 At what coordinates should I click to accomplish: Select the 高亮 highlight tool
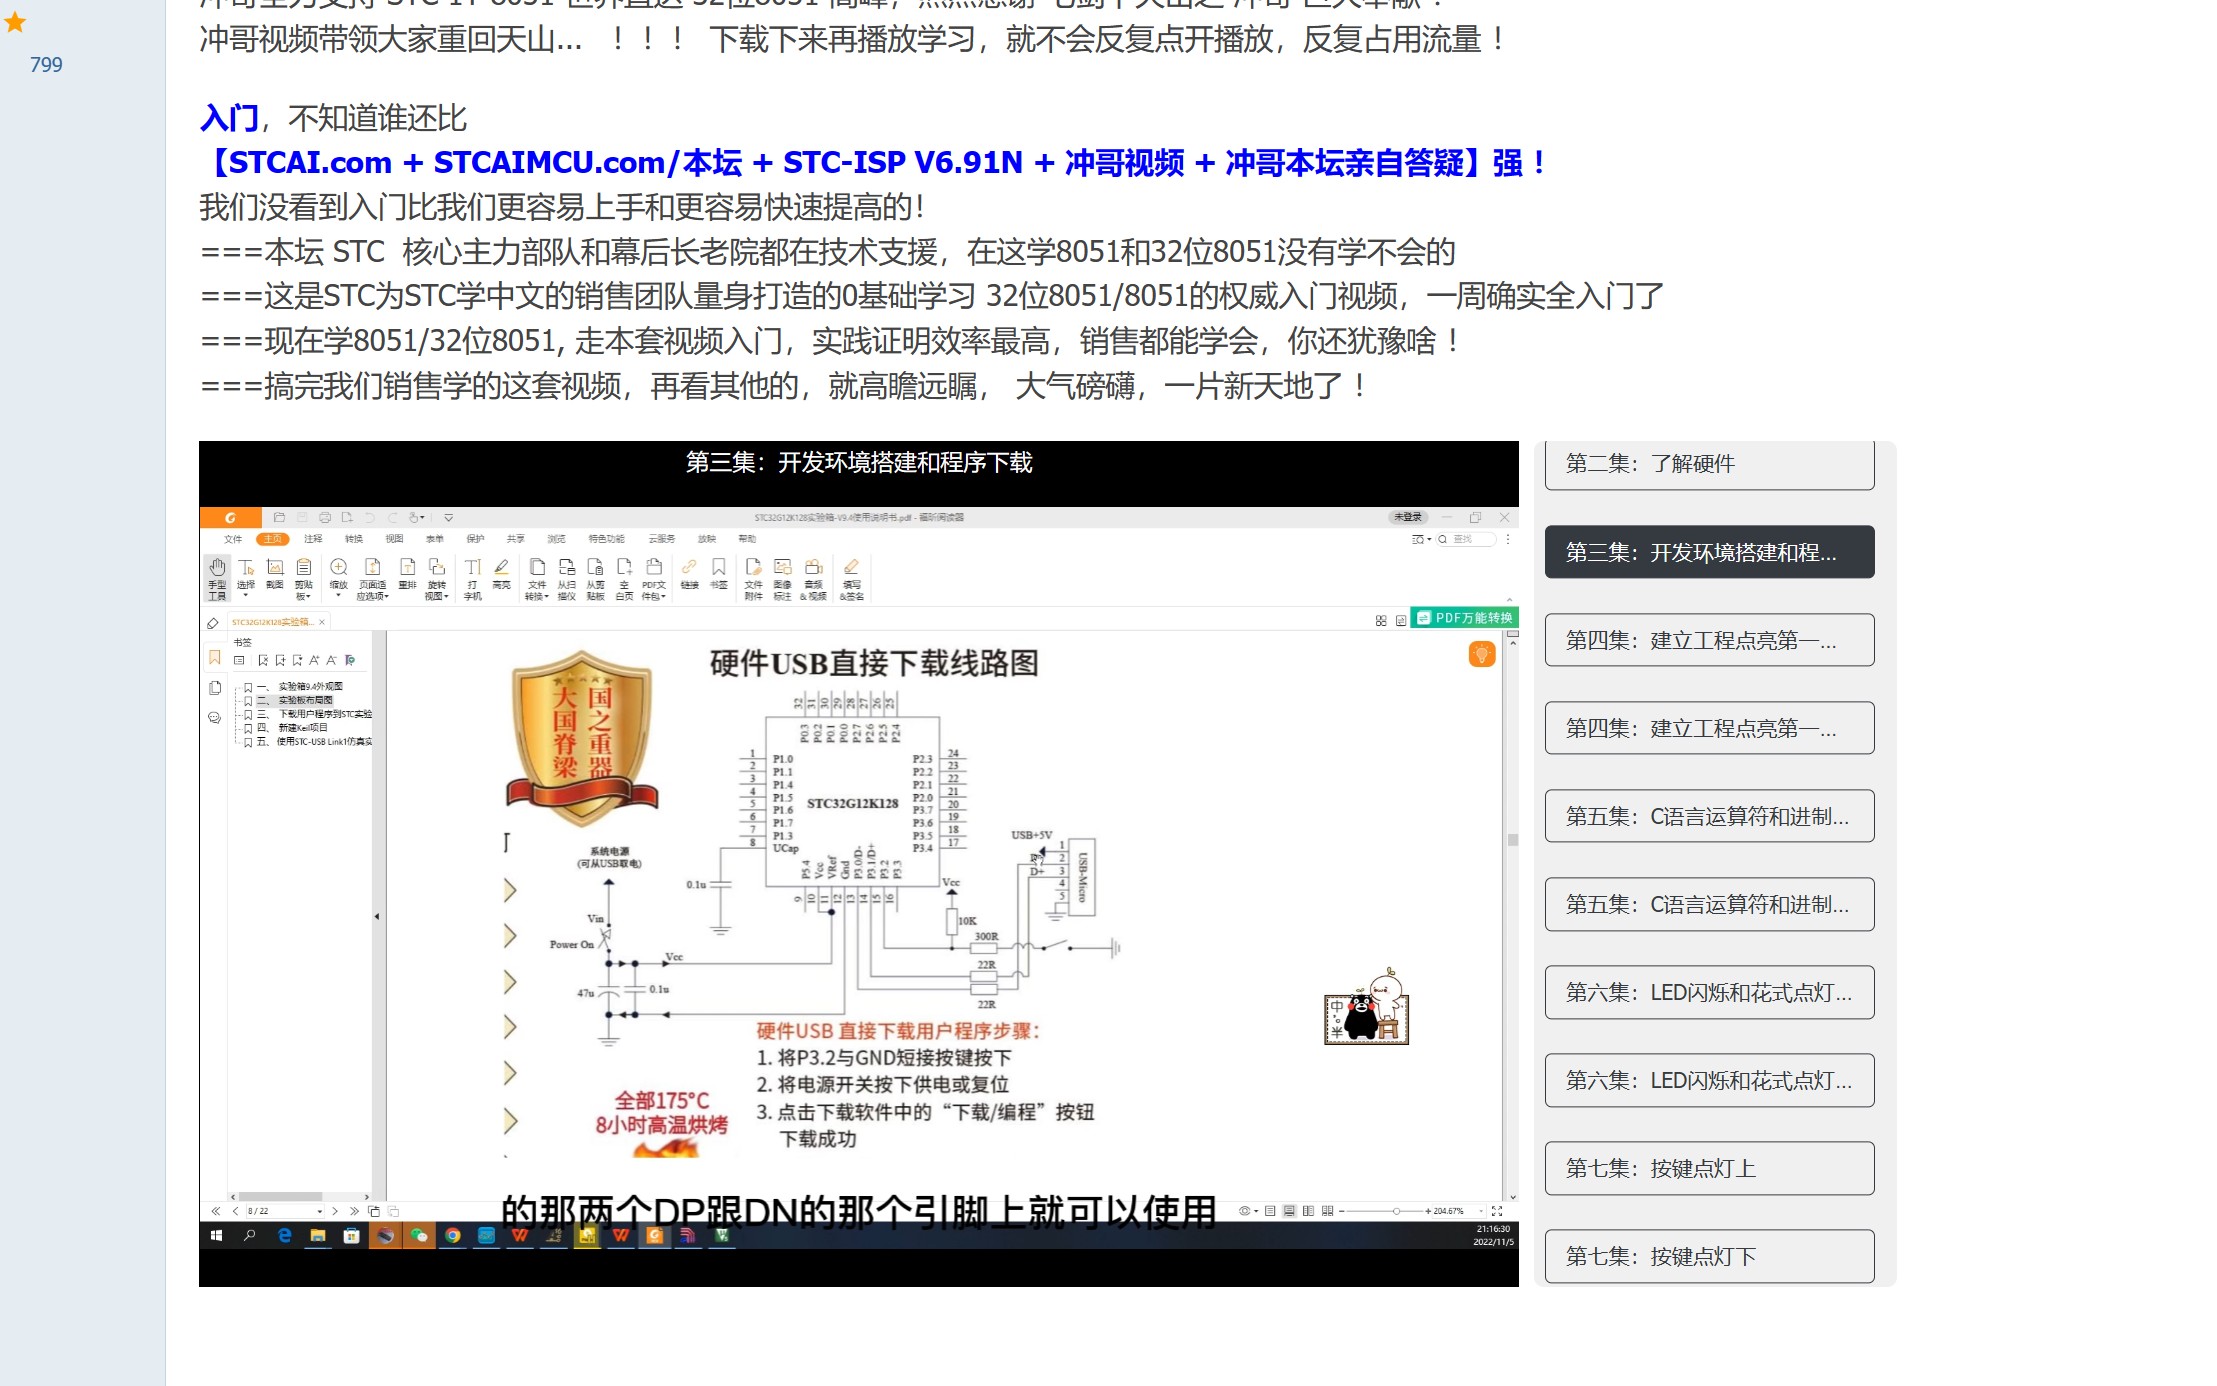point(502,575)
